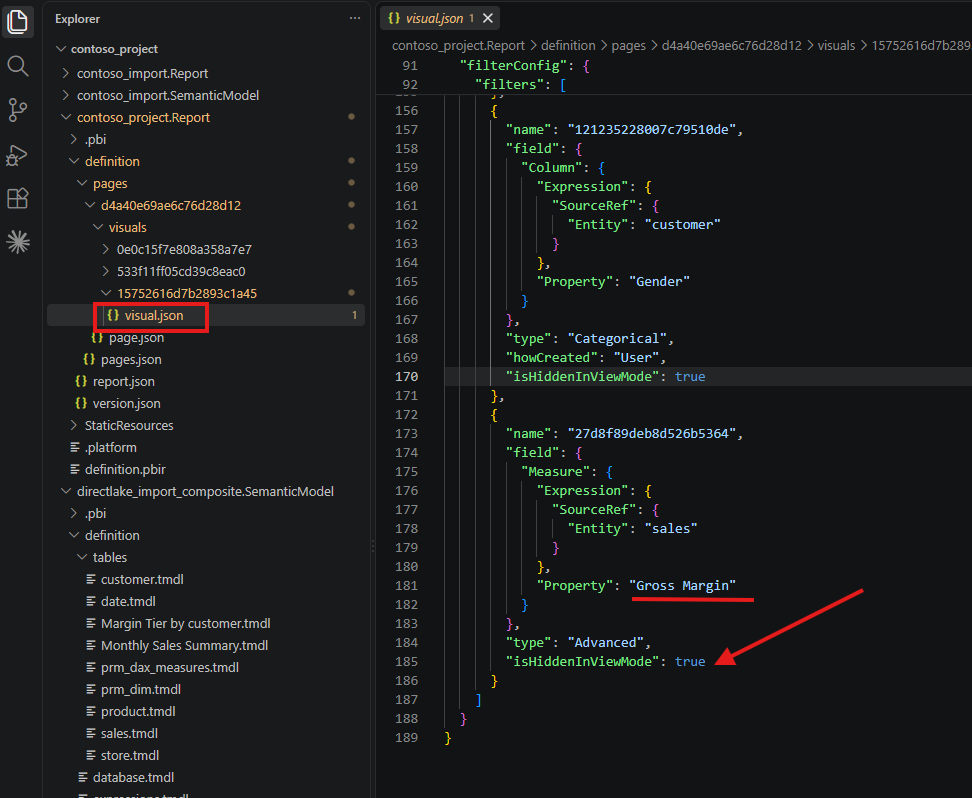972x798 pixels.
Task: Collapse the contoso_project root folder
Action: point(114,49)
